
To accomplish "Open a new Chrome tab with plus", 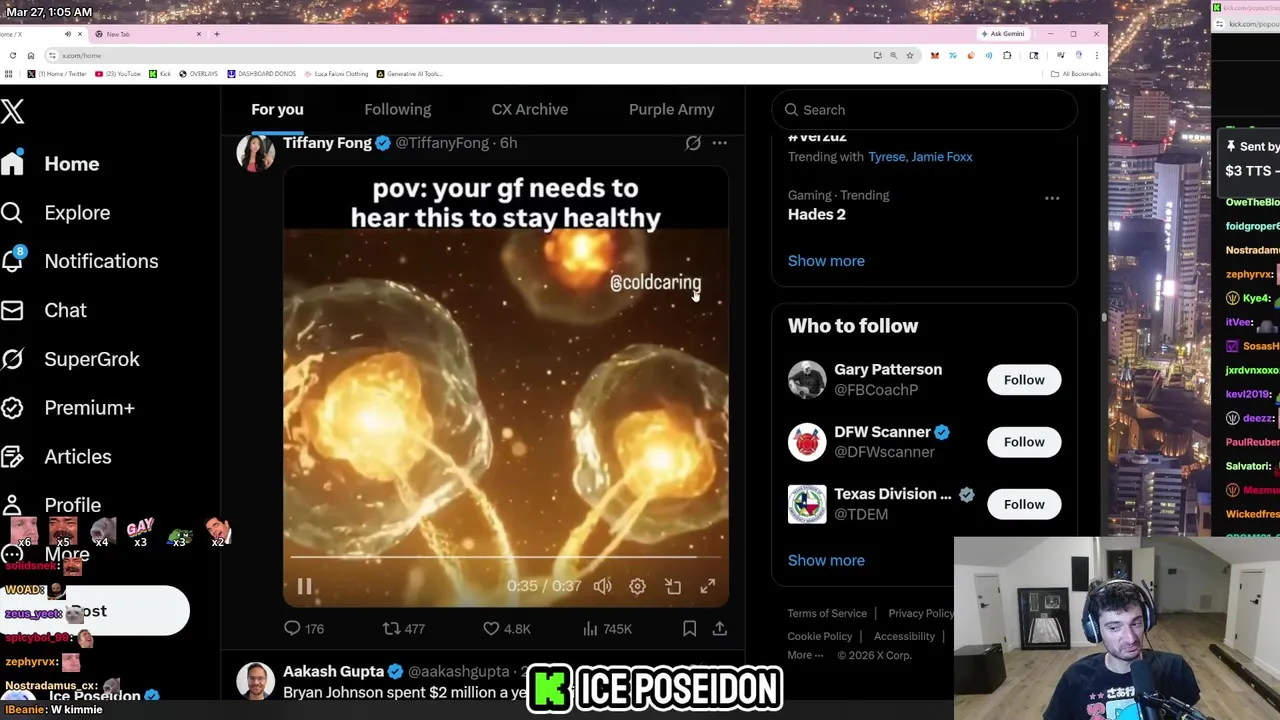I will (x=216, y=34).
